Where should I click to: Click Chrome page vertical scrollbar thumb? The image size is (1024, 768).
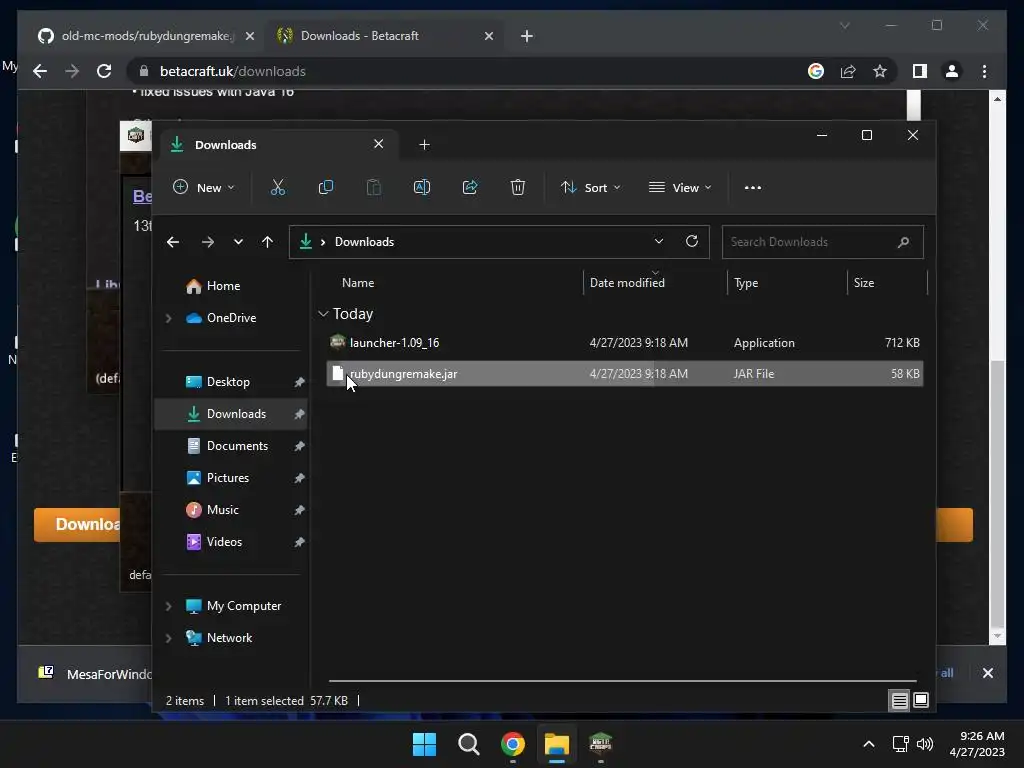(997, 492)
